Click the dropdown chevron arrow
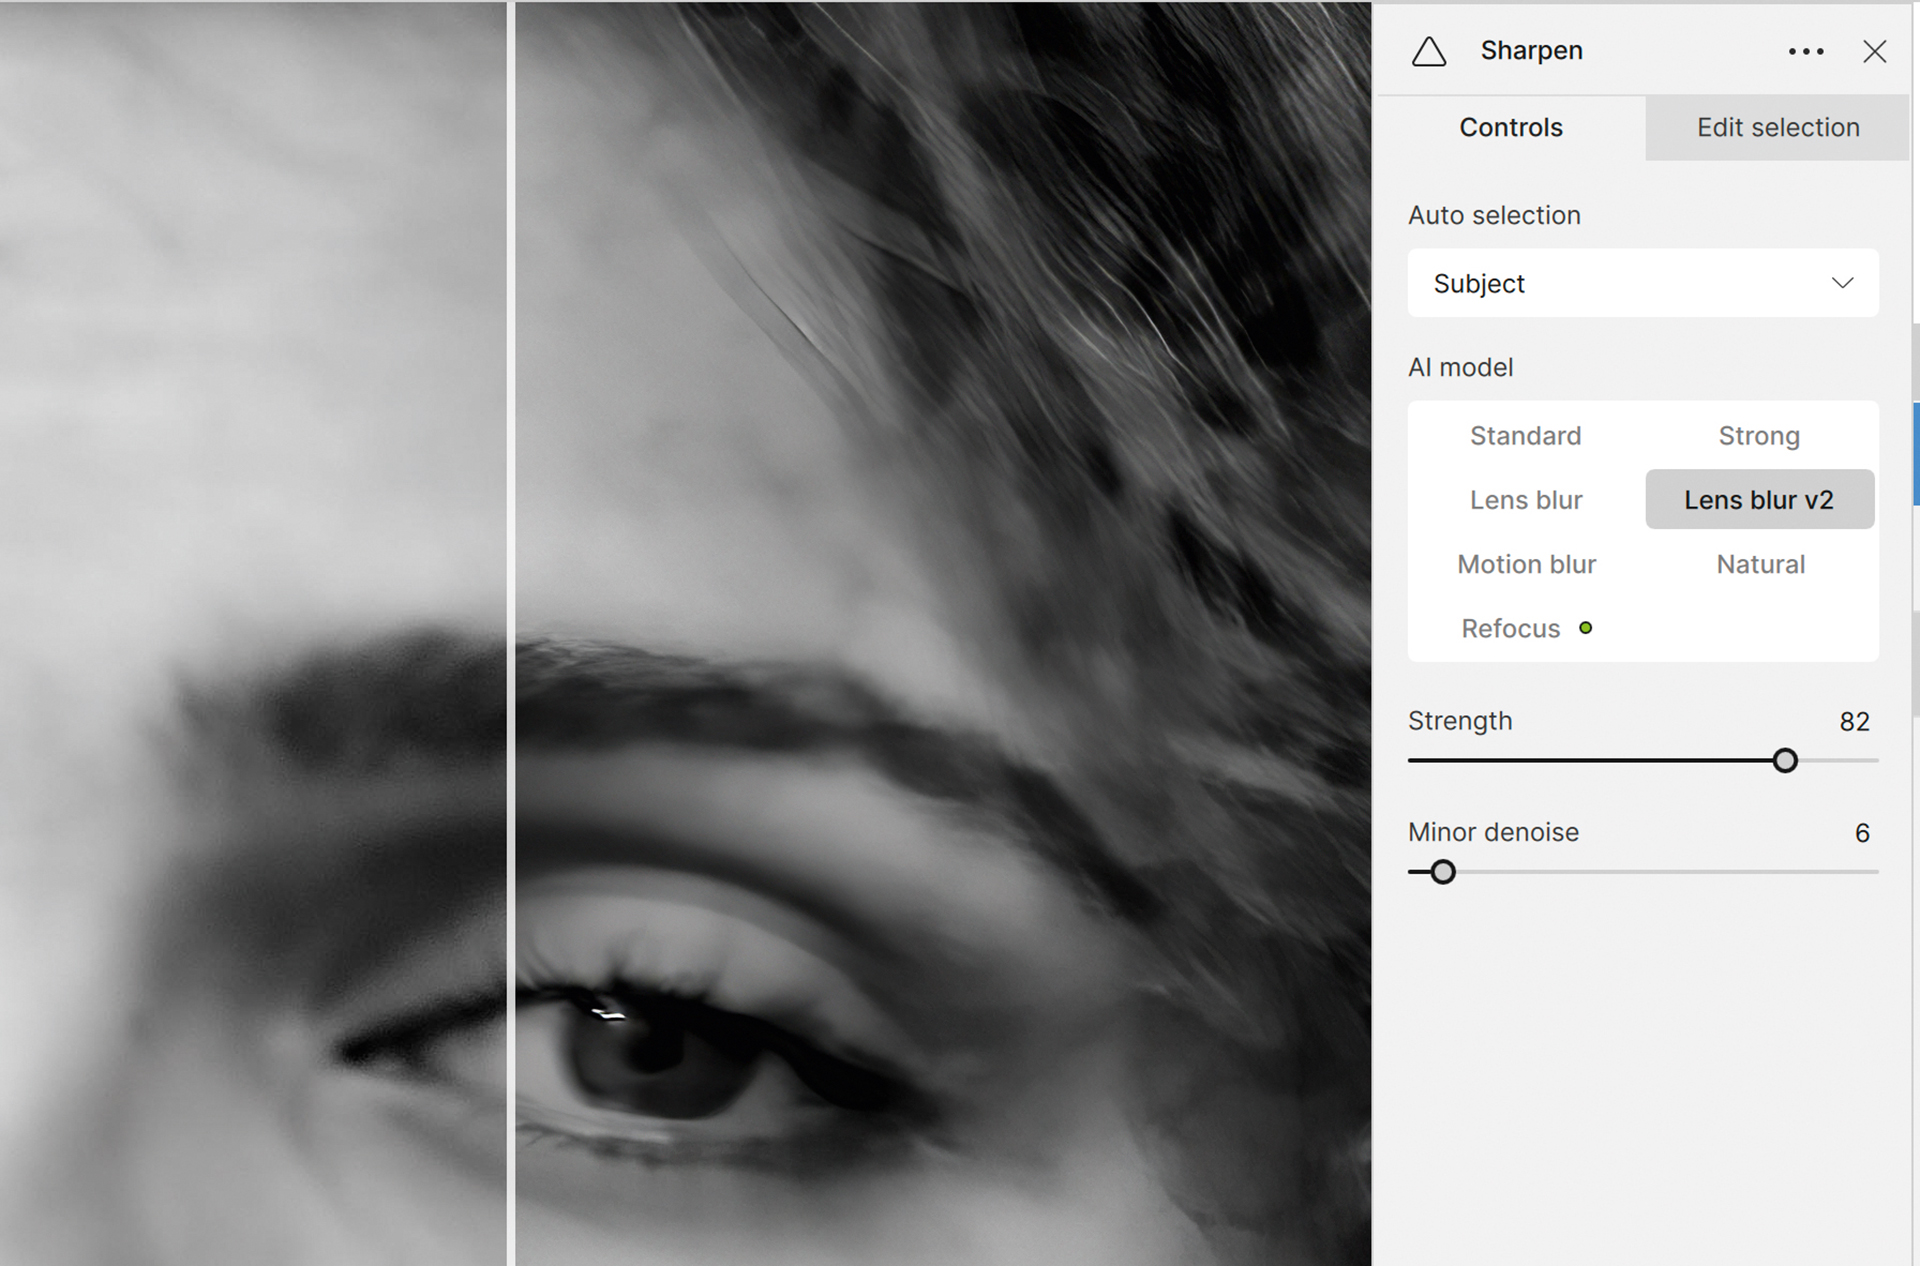1920x1266 pixels. (1842, 284)
